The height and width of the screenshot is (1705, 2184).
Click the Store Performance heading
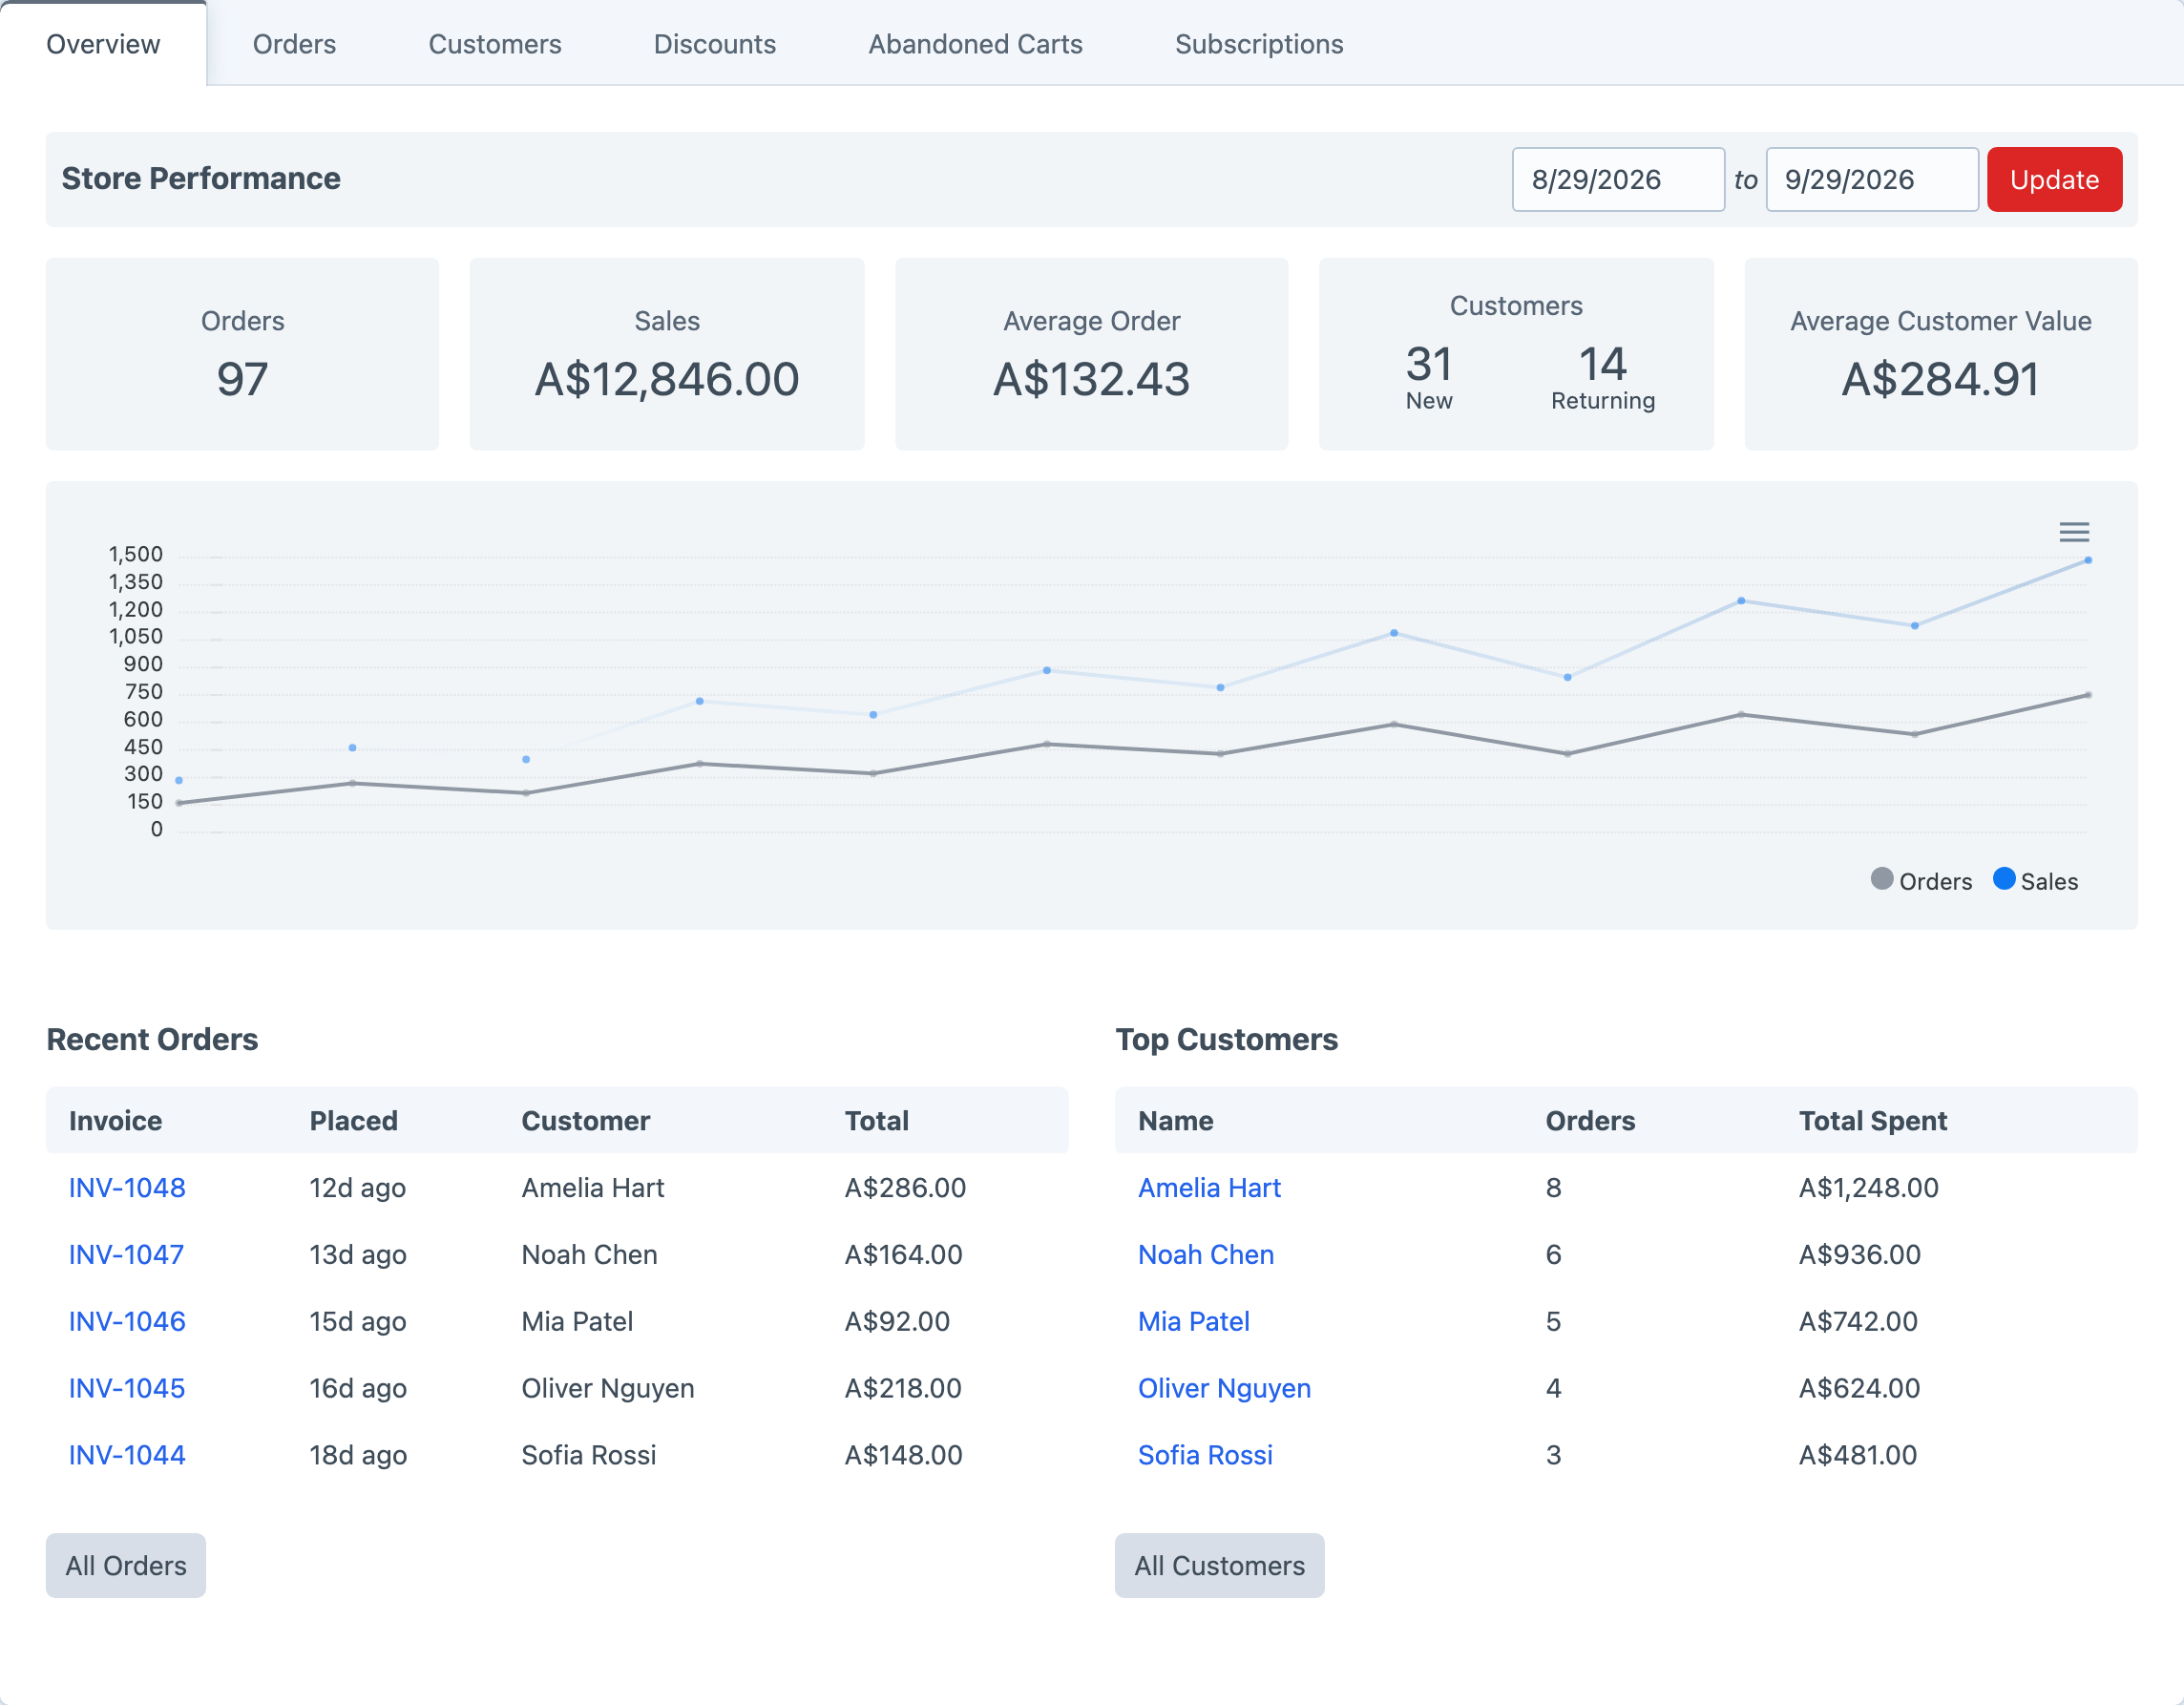tap(201, 178)
